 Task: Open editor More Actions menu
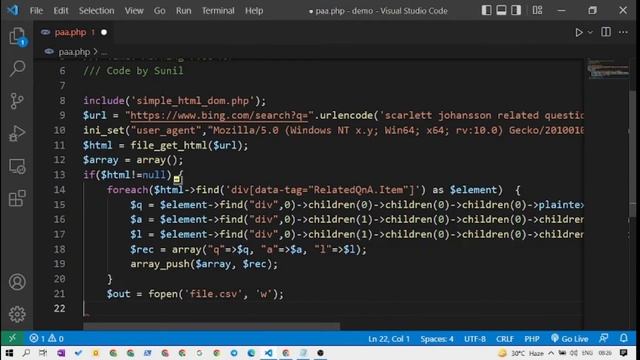[623, 32]
